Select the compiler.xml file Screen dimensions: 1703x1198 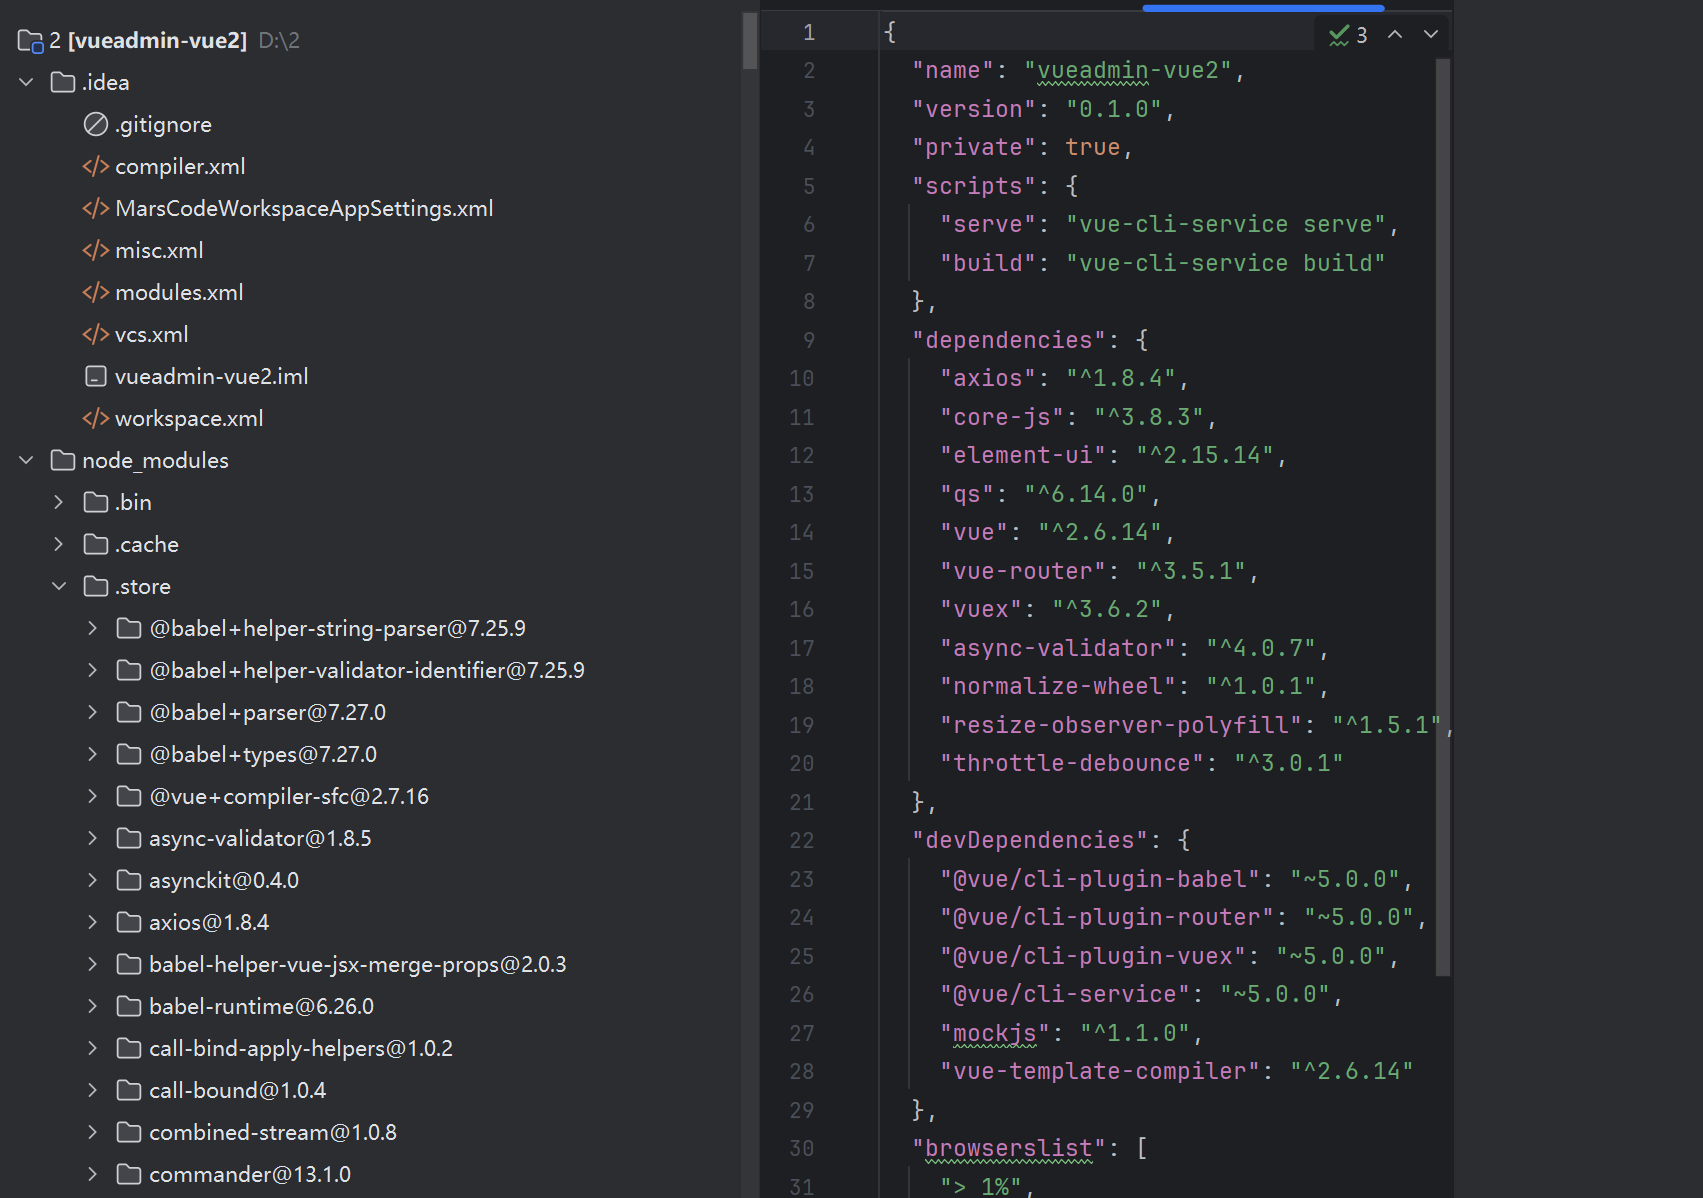coord(180,166)
